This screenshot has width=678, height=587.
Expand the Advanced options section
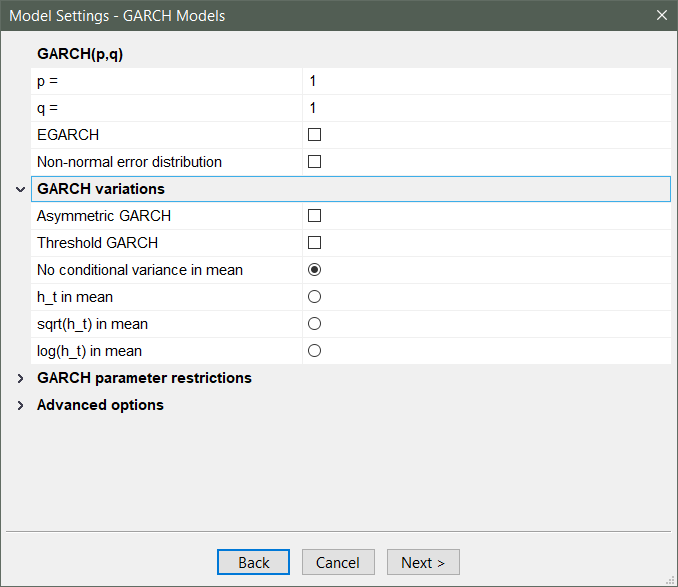(x=20, y=405)
